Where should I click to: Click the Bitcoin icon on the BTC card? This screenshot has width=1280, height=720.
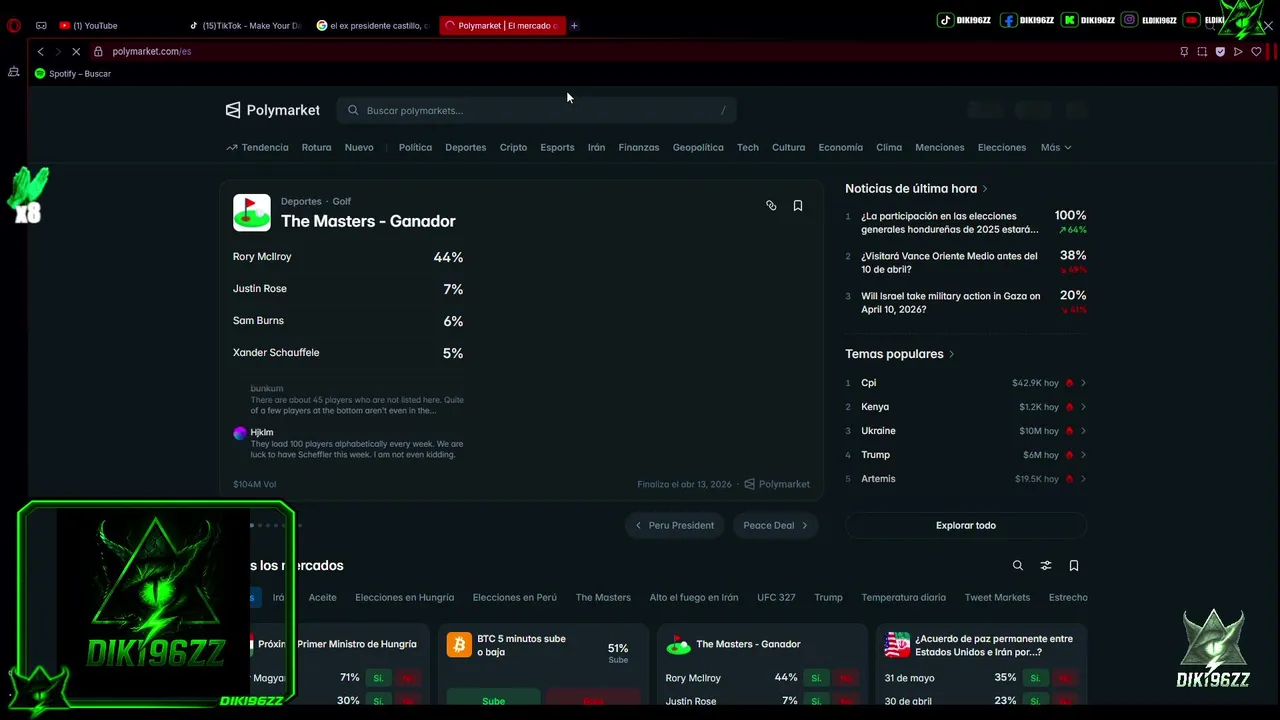pyautogui.click(x=459, y=644)
